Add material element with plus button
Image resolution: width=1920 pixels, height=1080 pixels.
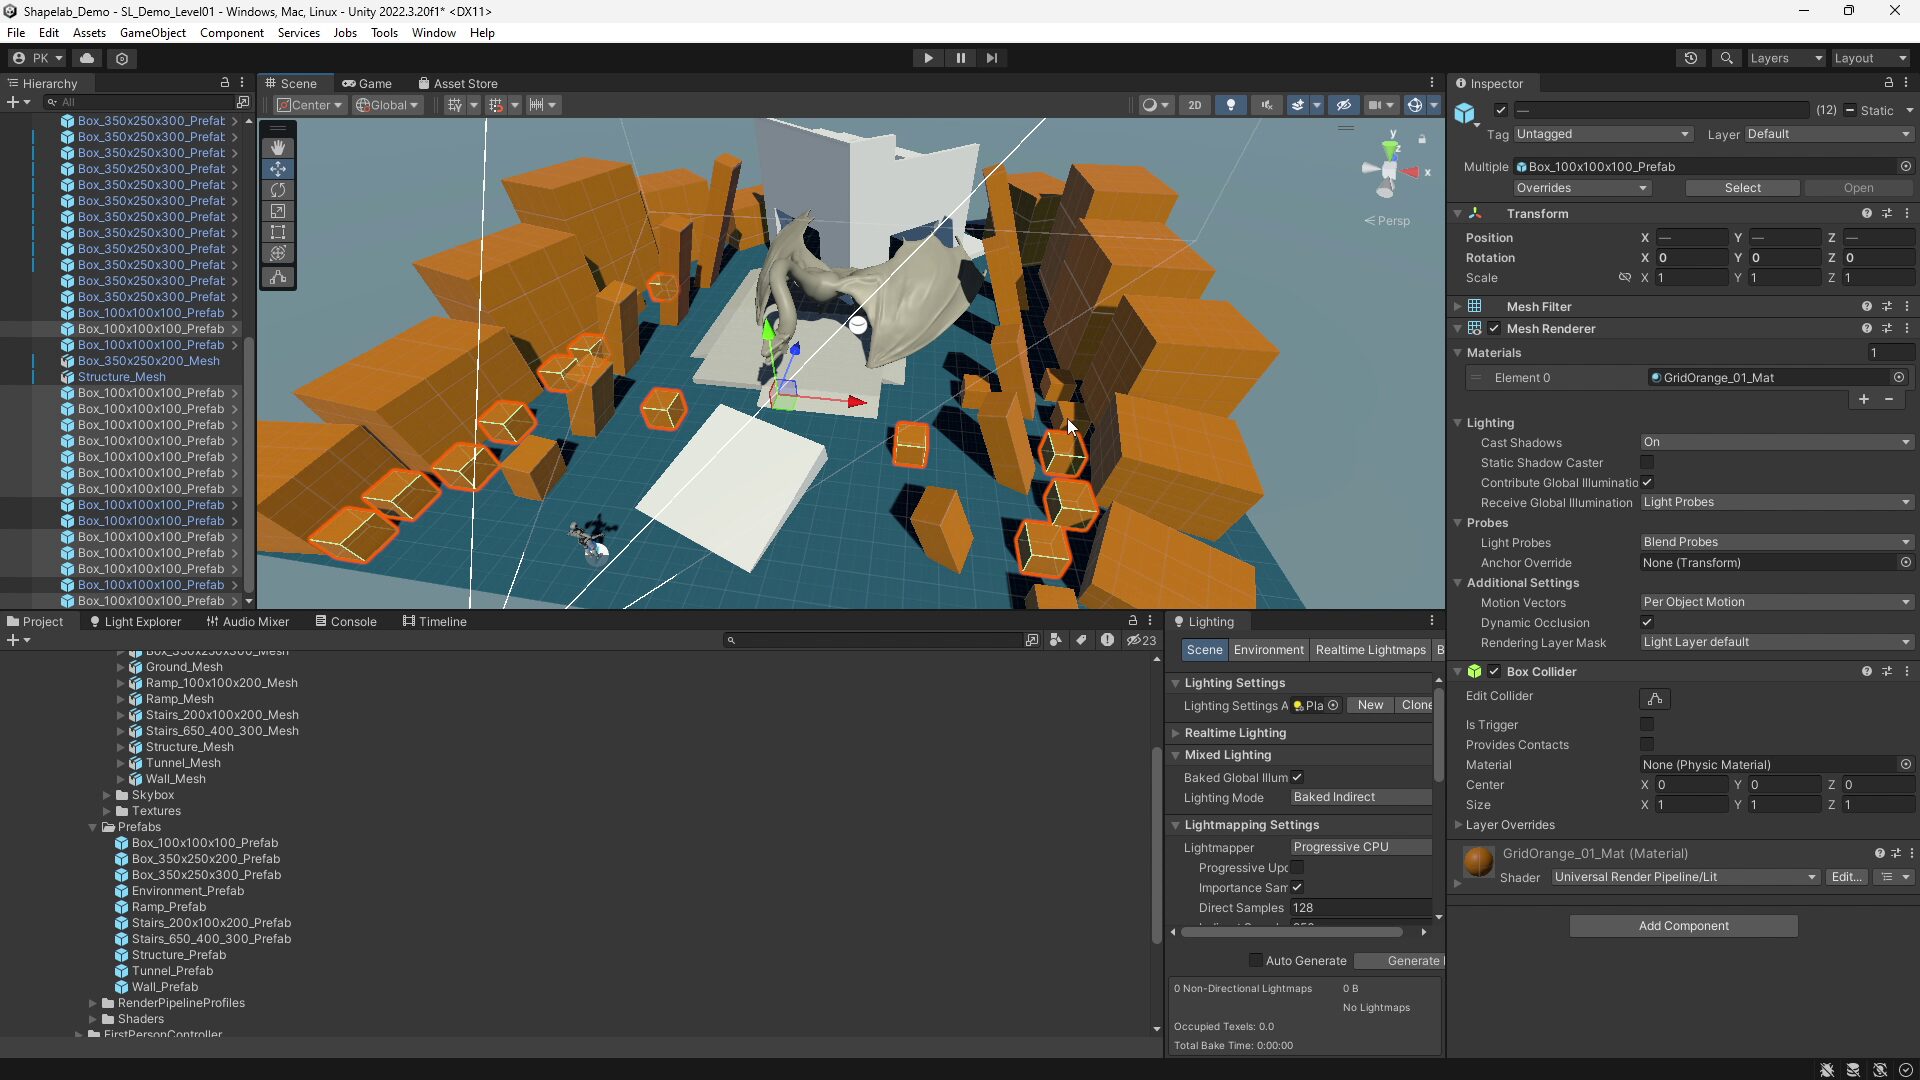pyautogui.click(x=1864, y=399)
